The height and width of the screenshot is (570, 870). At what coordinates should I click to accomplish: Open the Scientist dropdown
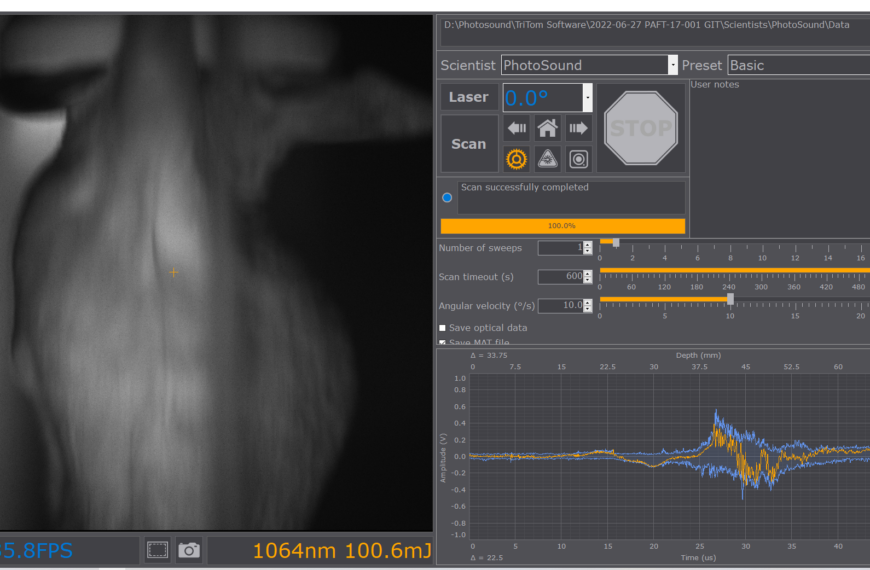[x=672, y=65]
